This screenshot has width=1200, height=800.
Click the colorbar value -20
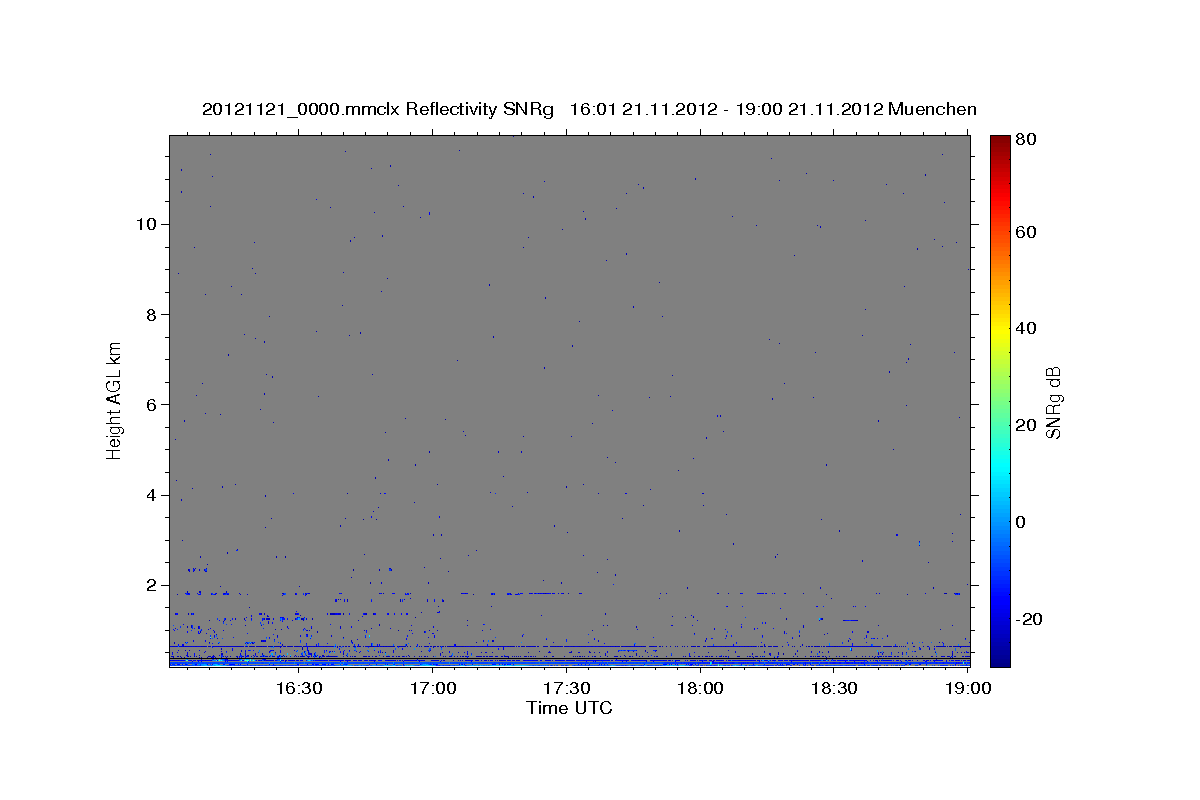point(1028,620)
